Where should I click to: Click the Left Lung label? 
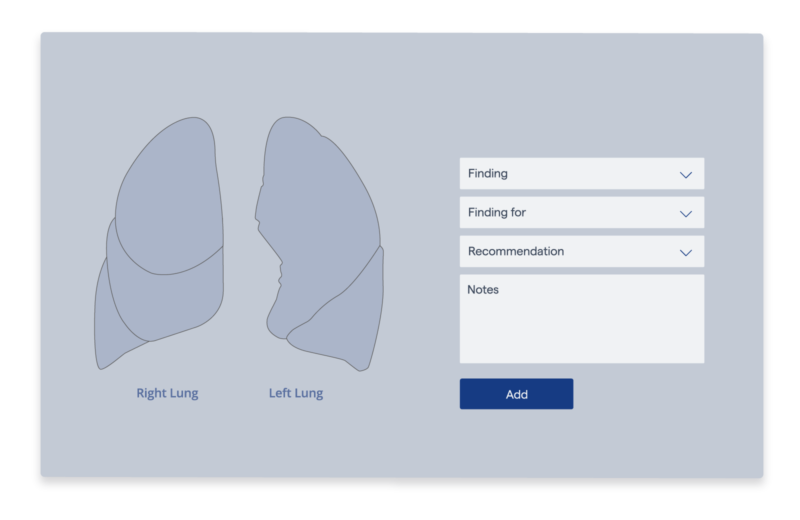(296, 393)
